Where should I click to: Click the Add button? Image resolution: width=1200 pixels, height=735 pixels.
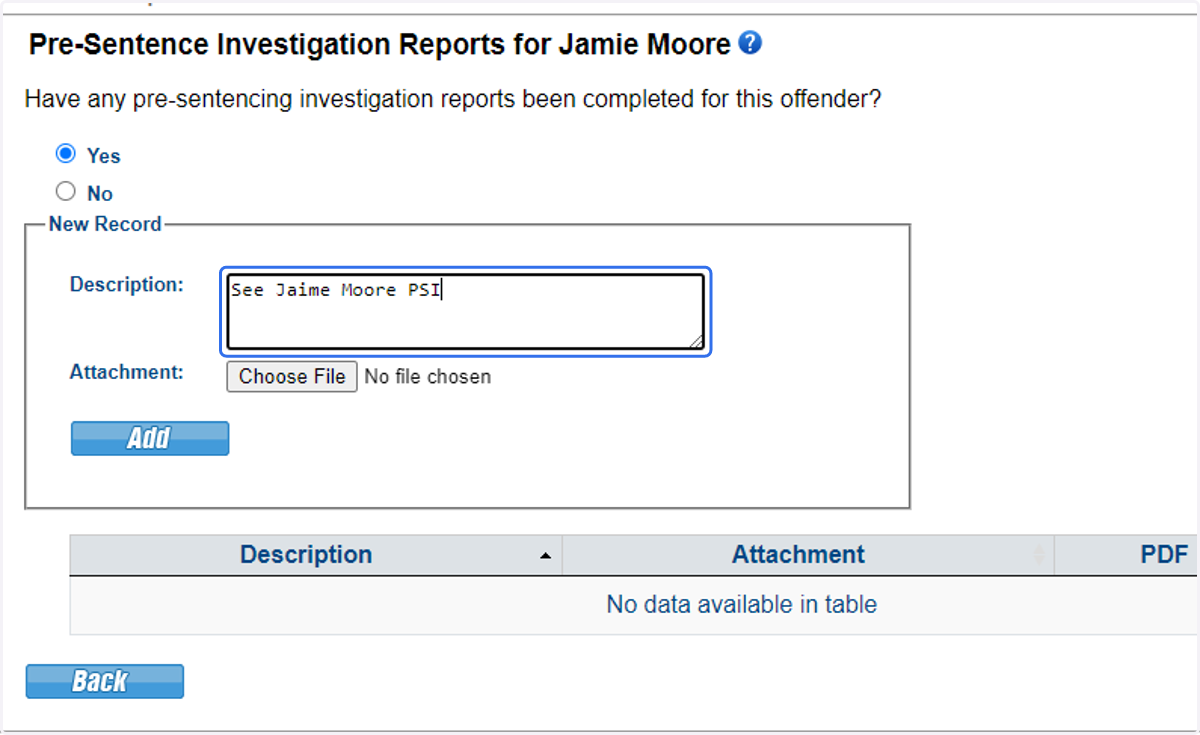150,438
